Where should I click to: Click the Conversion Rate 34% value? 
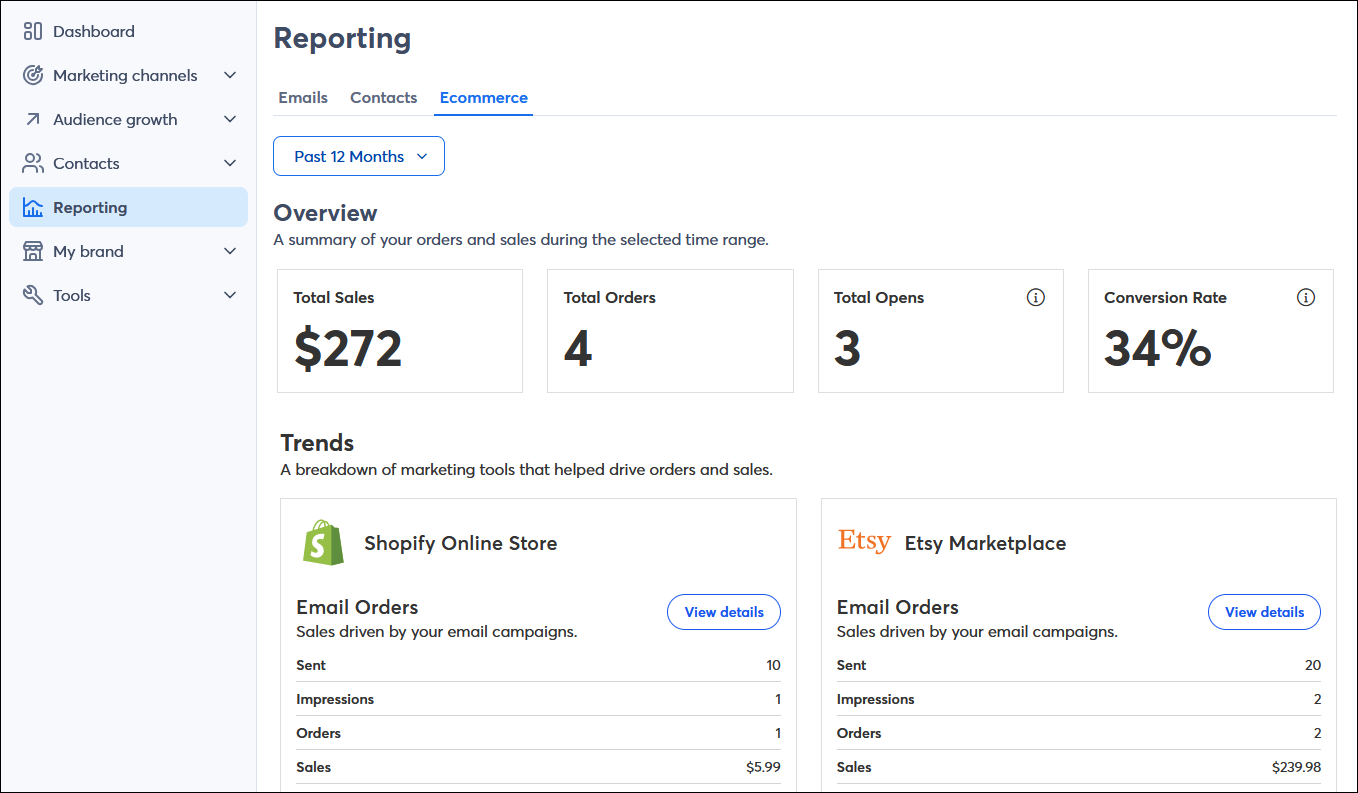pyautogui.click(x=1158, y=348)
